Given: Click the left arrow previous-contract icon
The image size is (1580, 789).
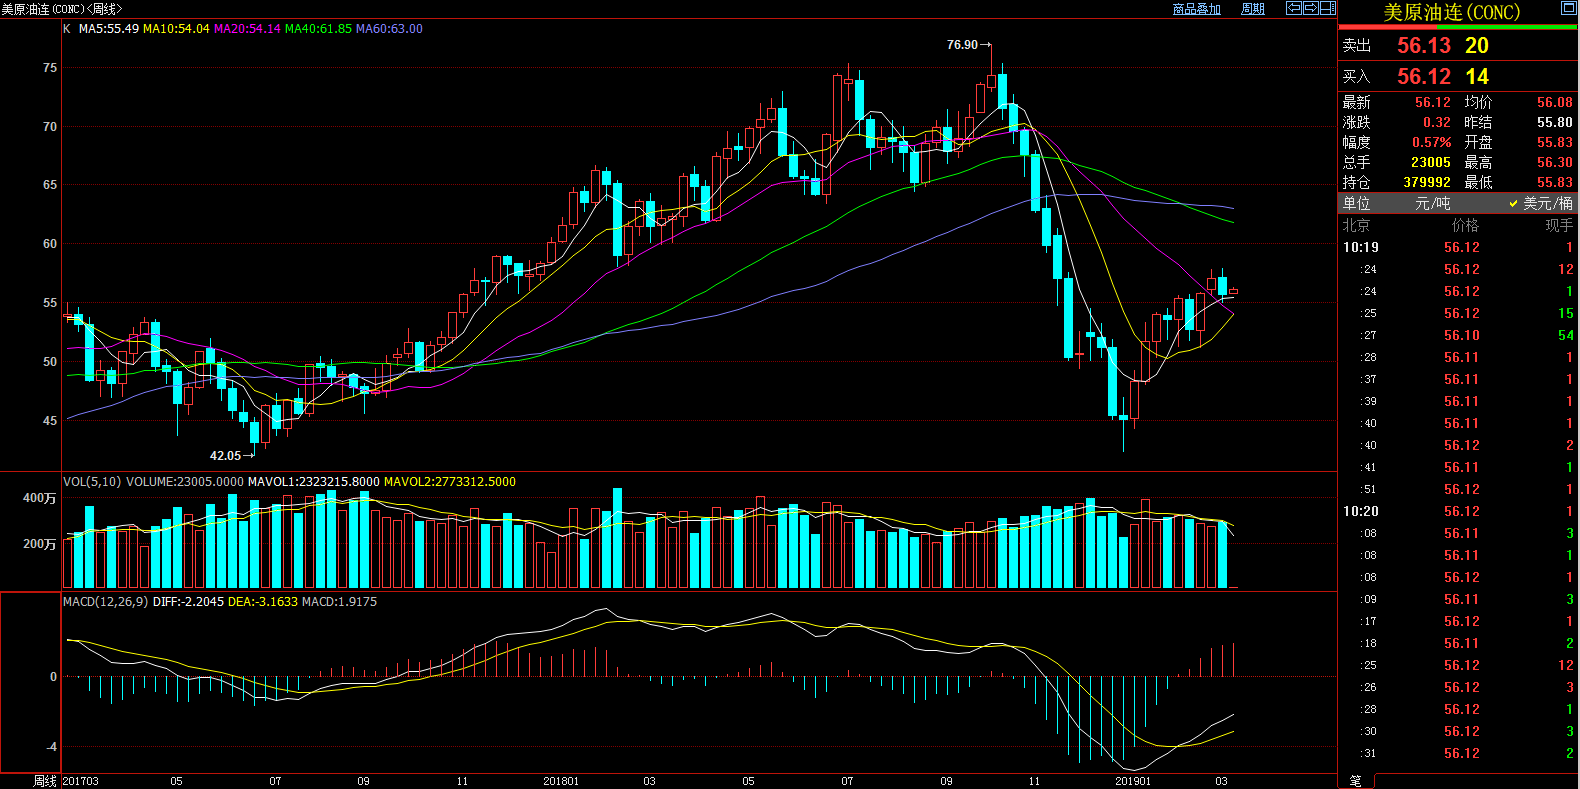Looking at the screenshot, I should [x=1294, y=8].
